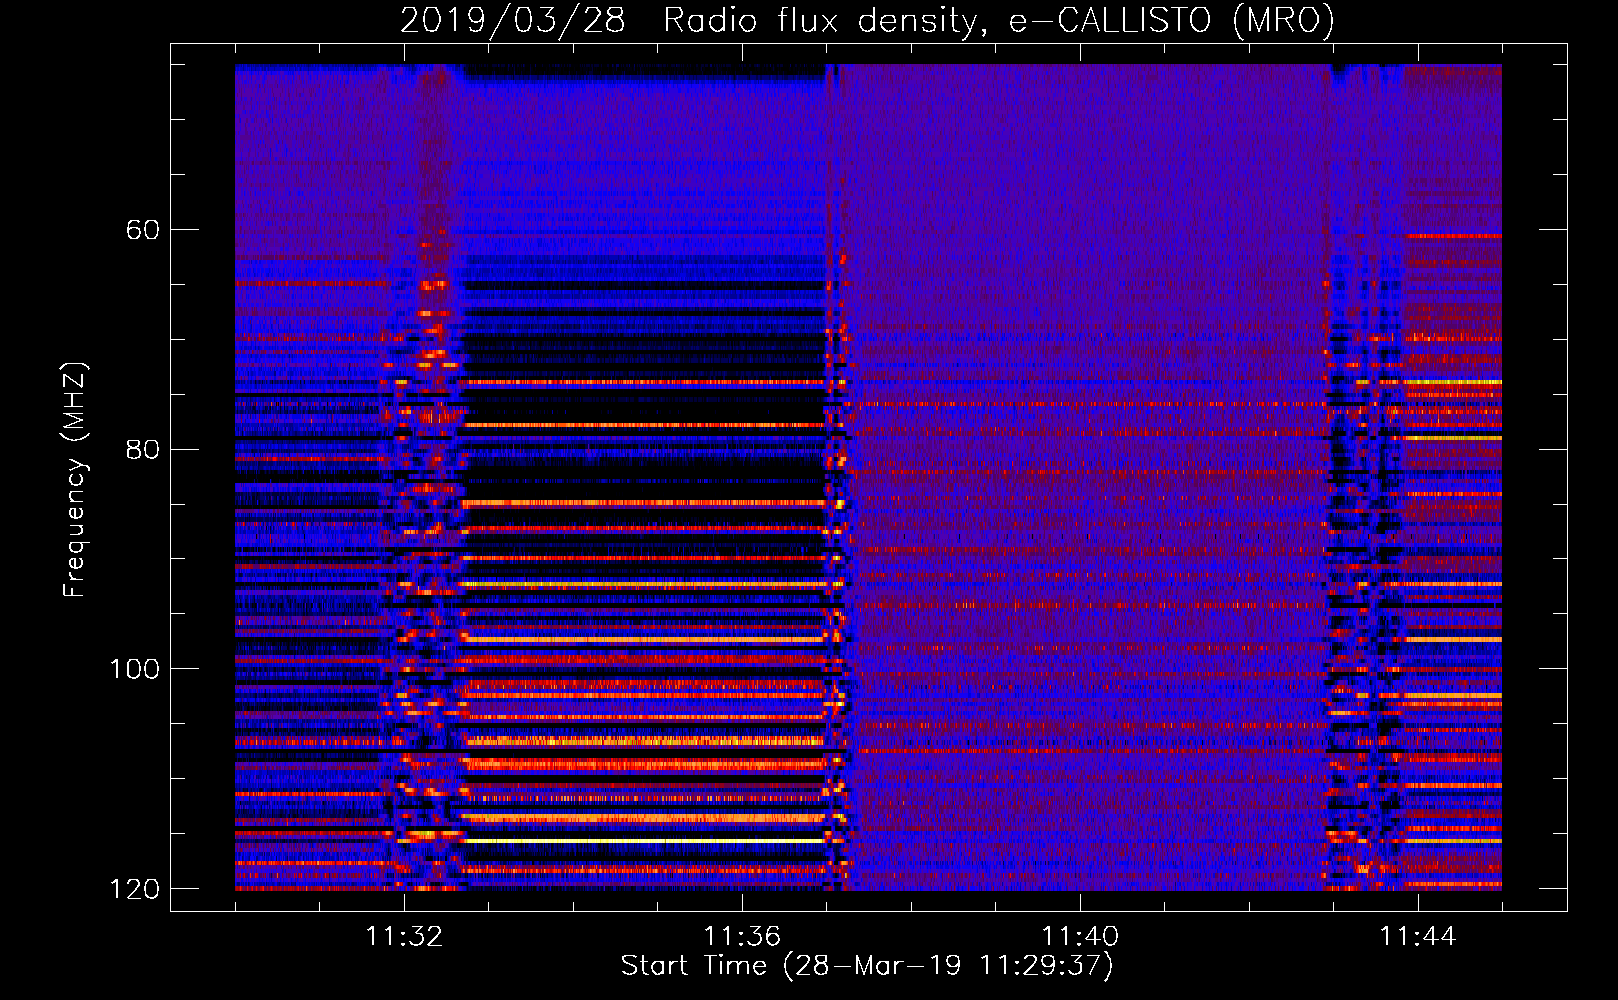The width and height of the screenshot is (1618, 1000).
Task: Click the 'Frequency (MHZ)' y-axis label
Action: 75,480
